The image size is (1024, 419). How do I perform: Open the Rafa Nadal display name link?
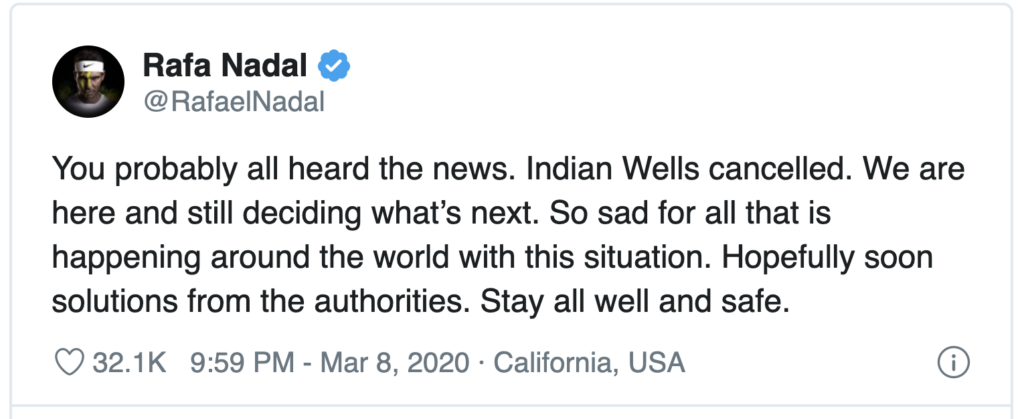(225, 65)
